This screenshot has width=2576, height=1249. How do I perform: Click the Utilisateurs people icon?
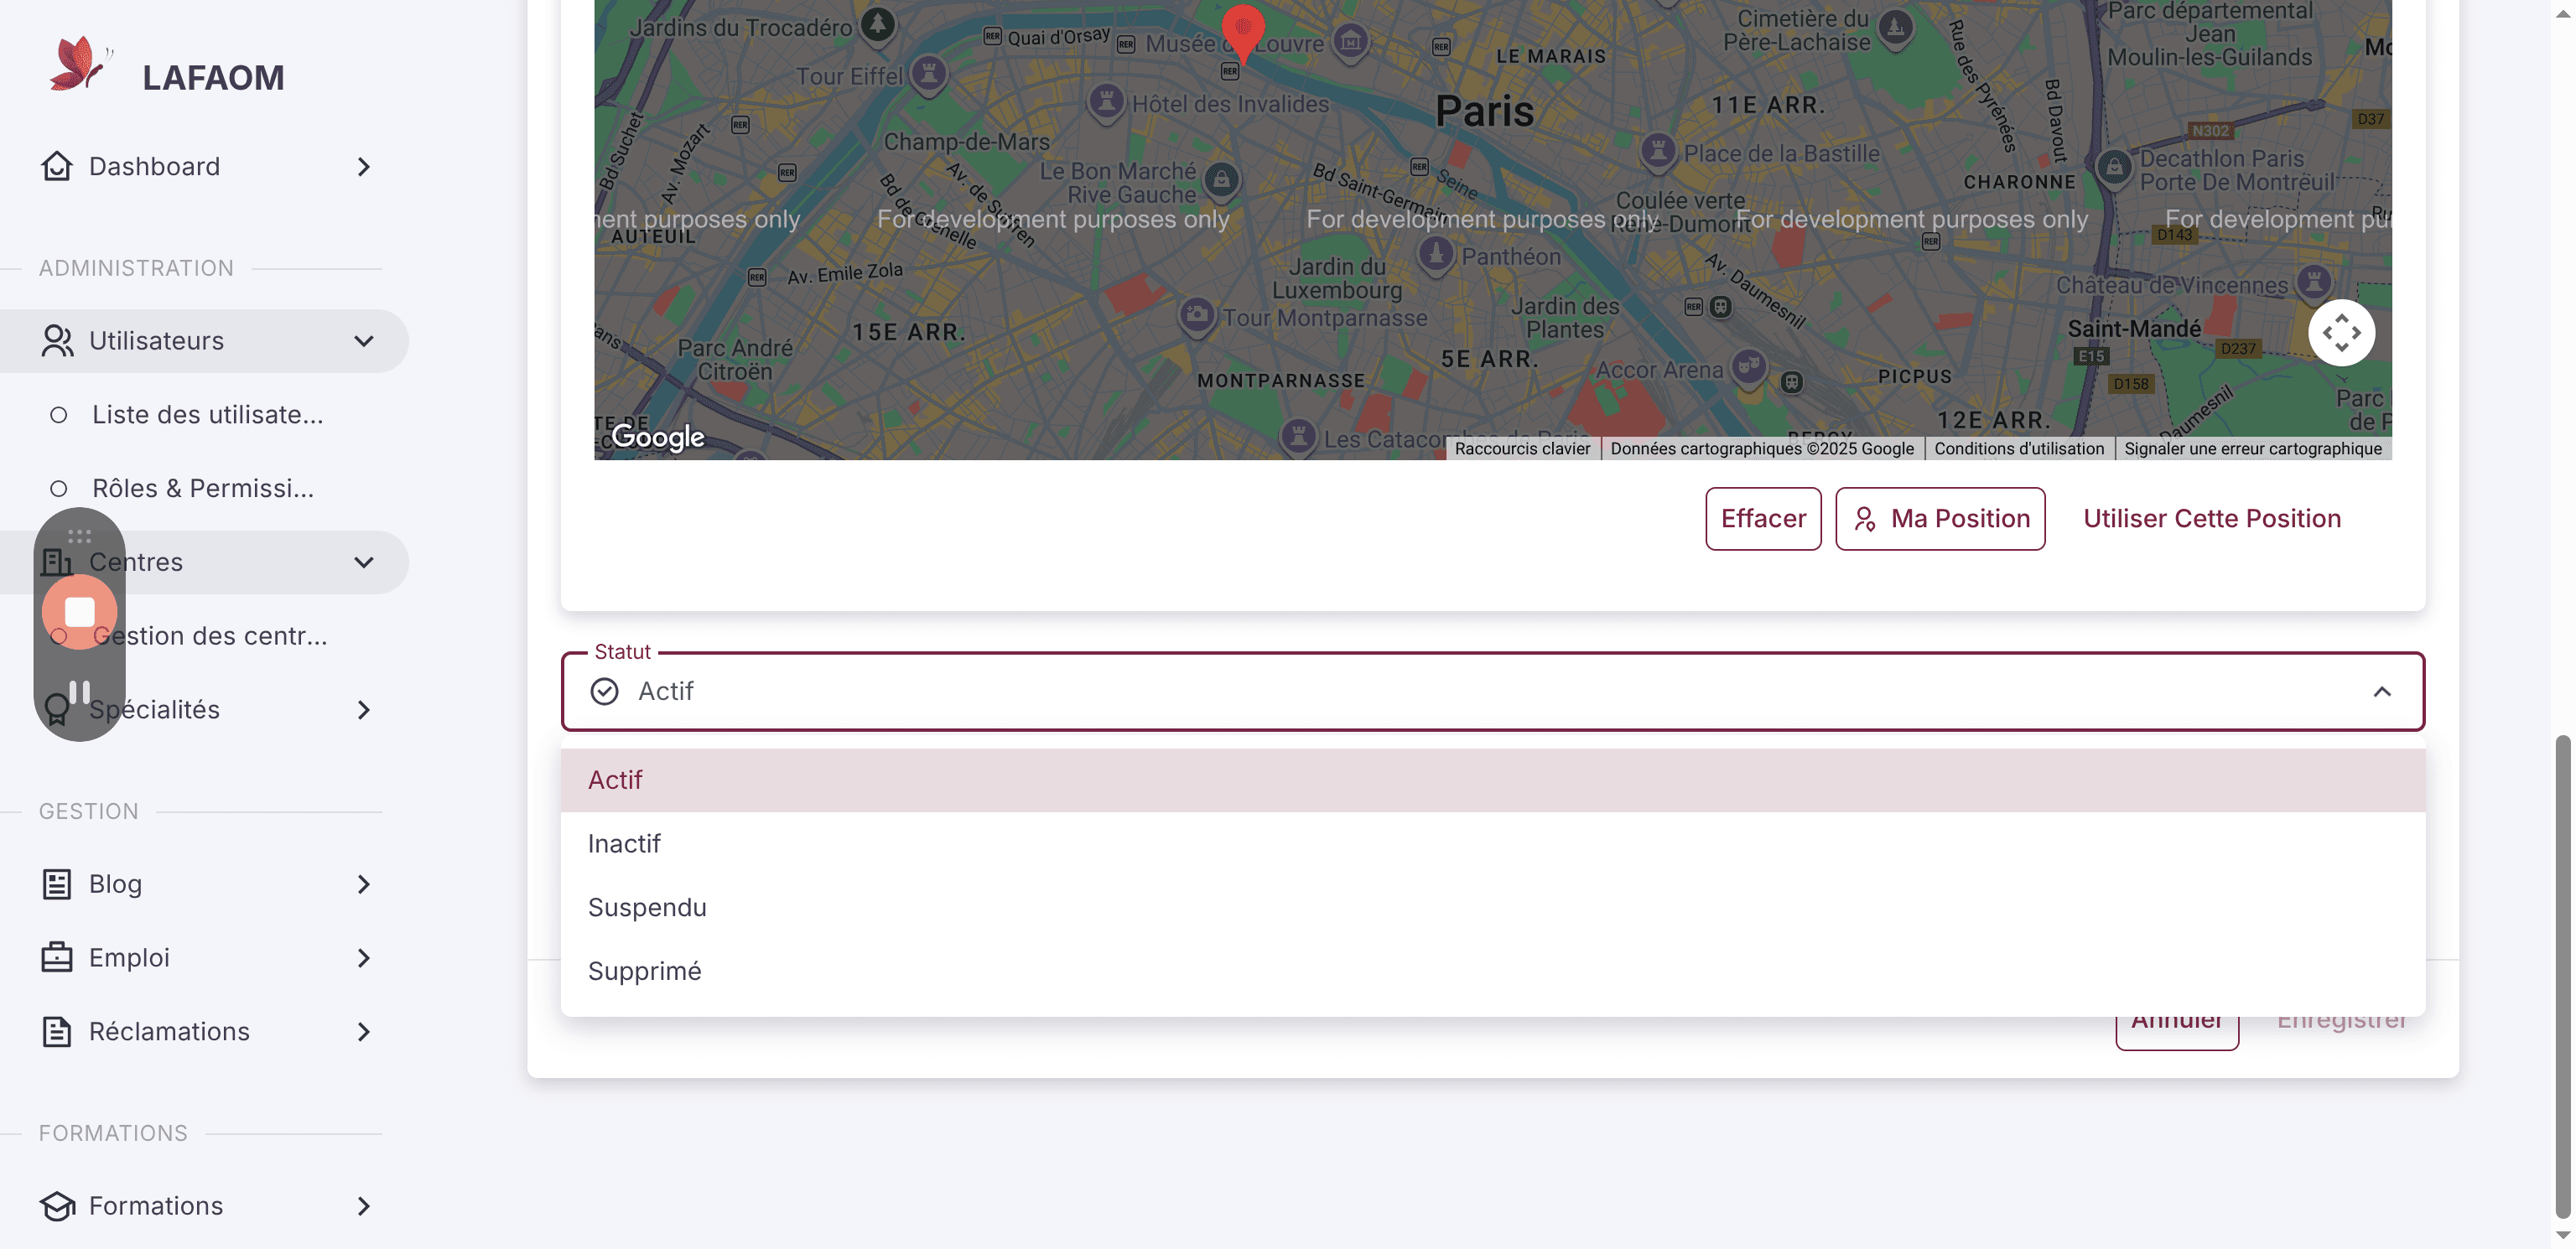(x=57, y=341)
